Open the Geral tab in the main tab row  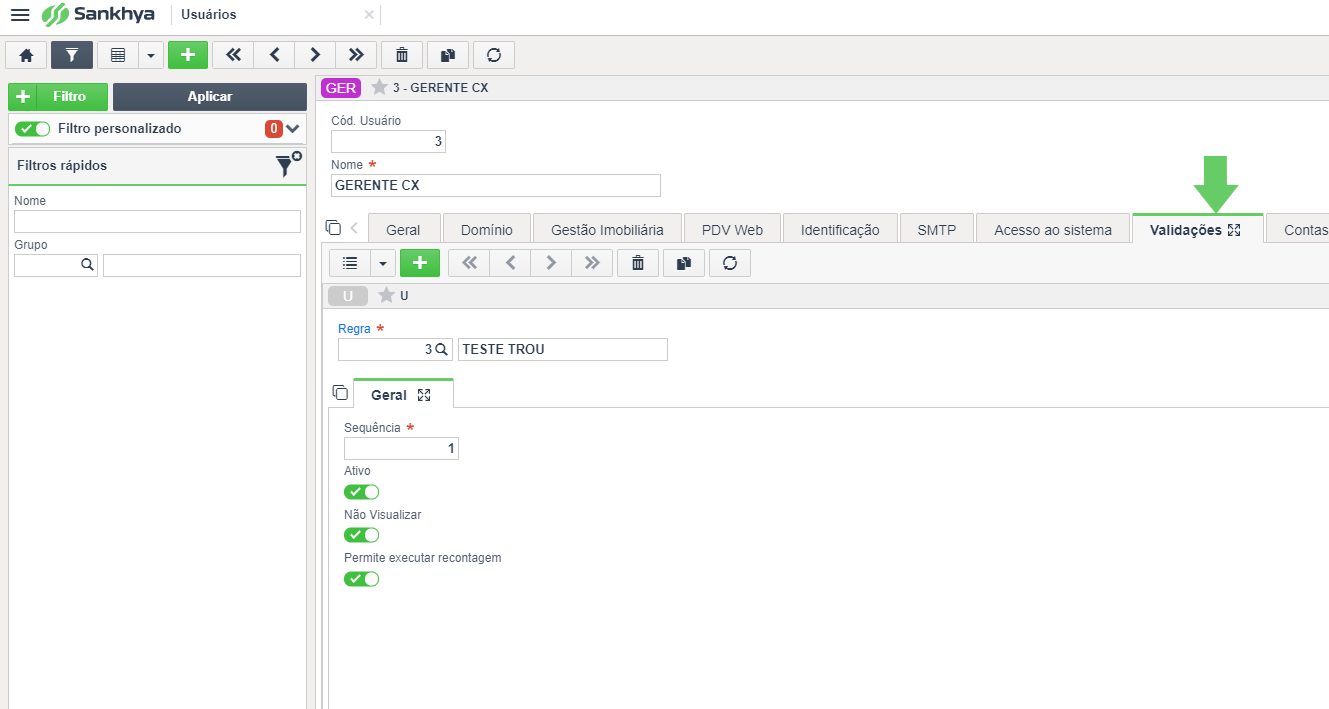[403, 229]
